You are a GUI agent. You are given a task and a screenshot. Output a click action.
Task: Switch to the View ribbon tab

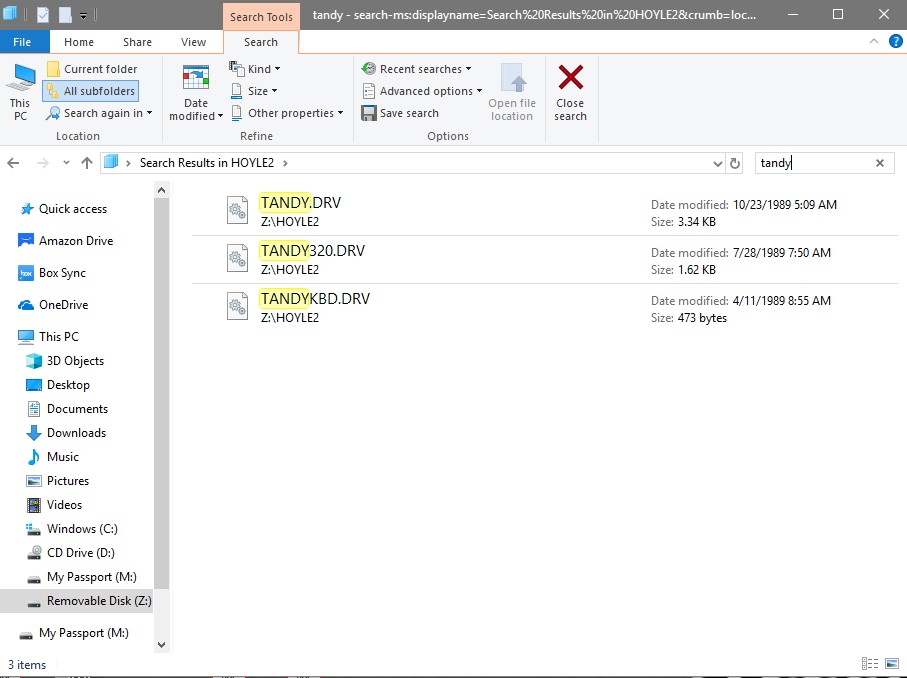193,42
